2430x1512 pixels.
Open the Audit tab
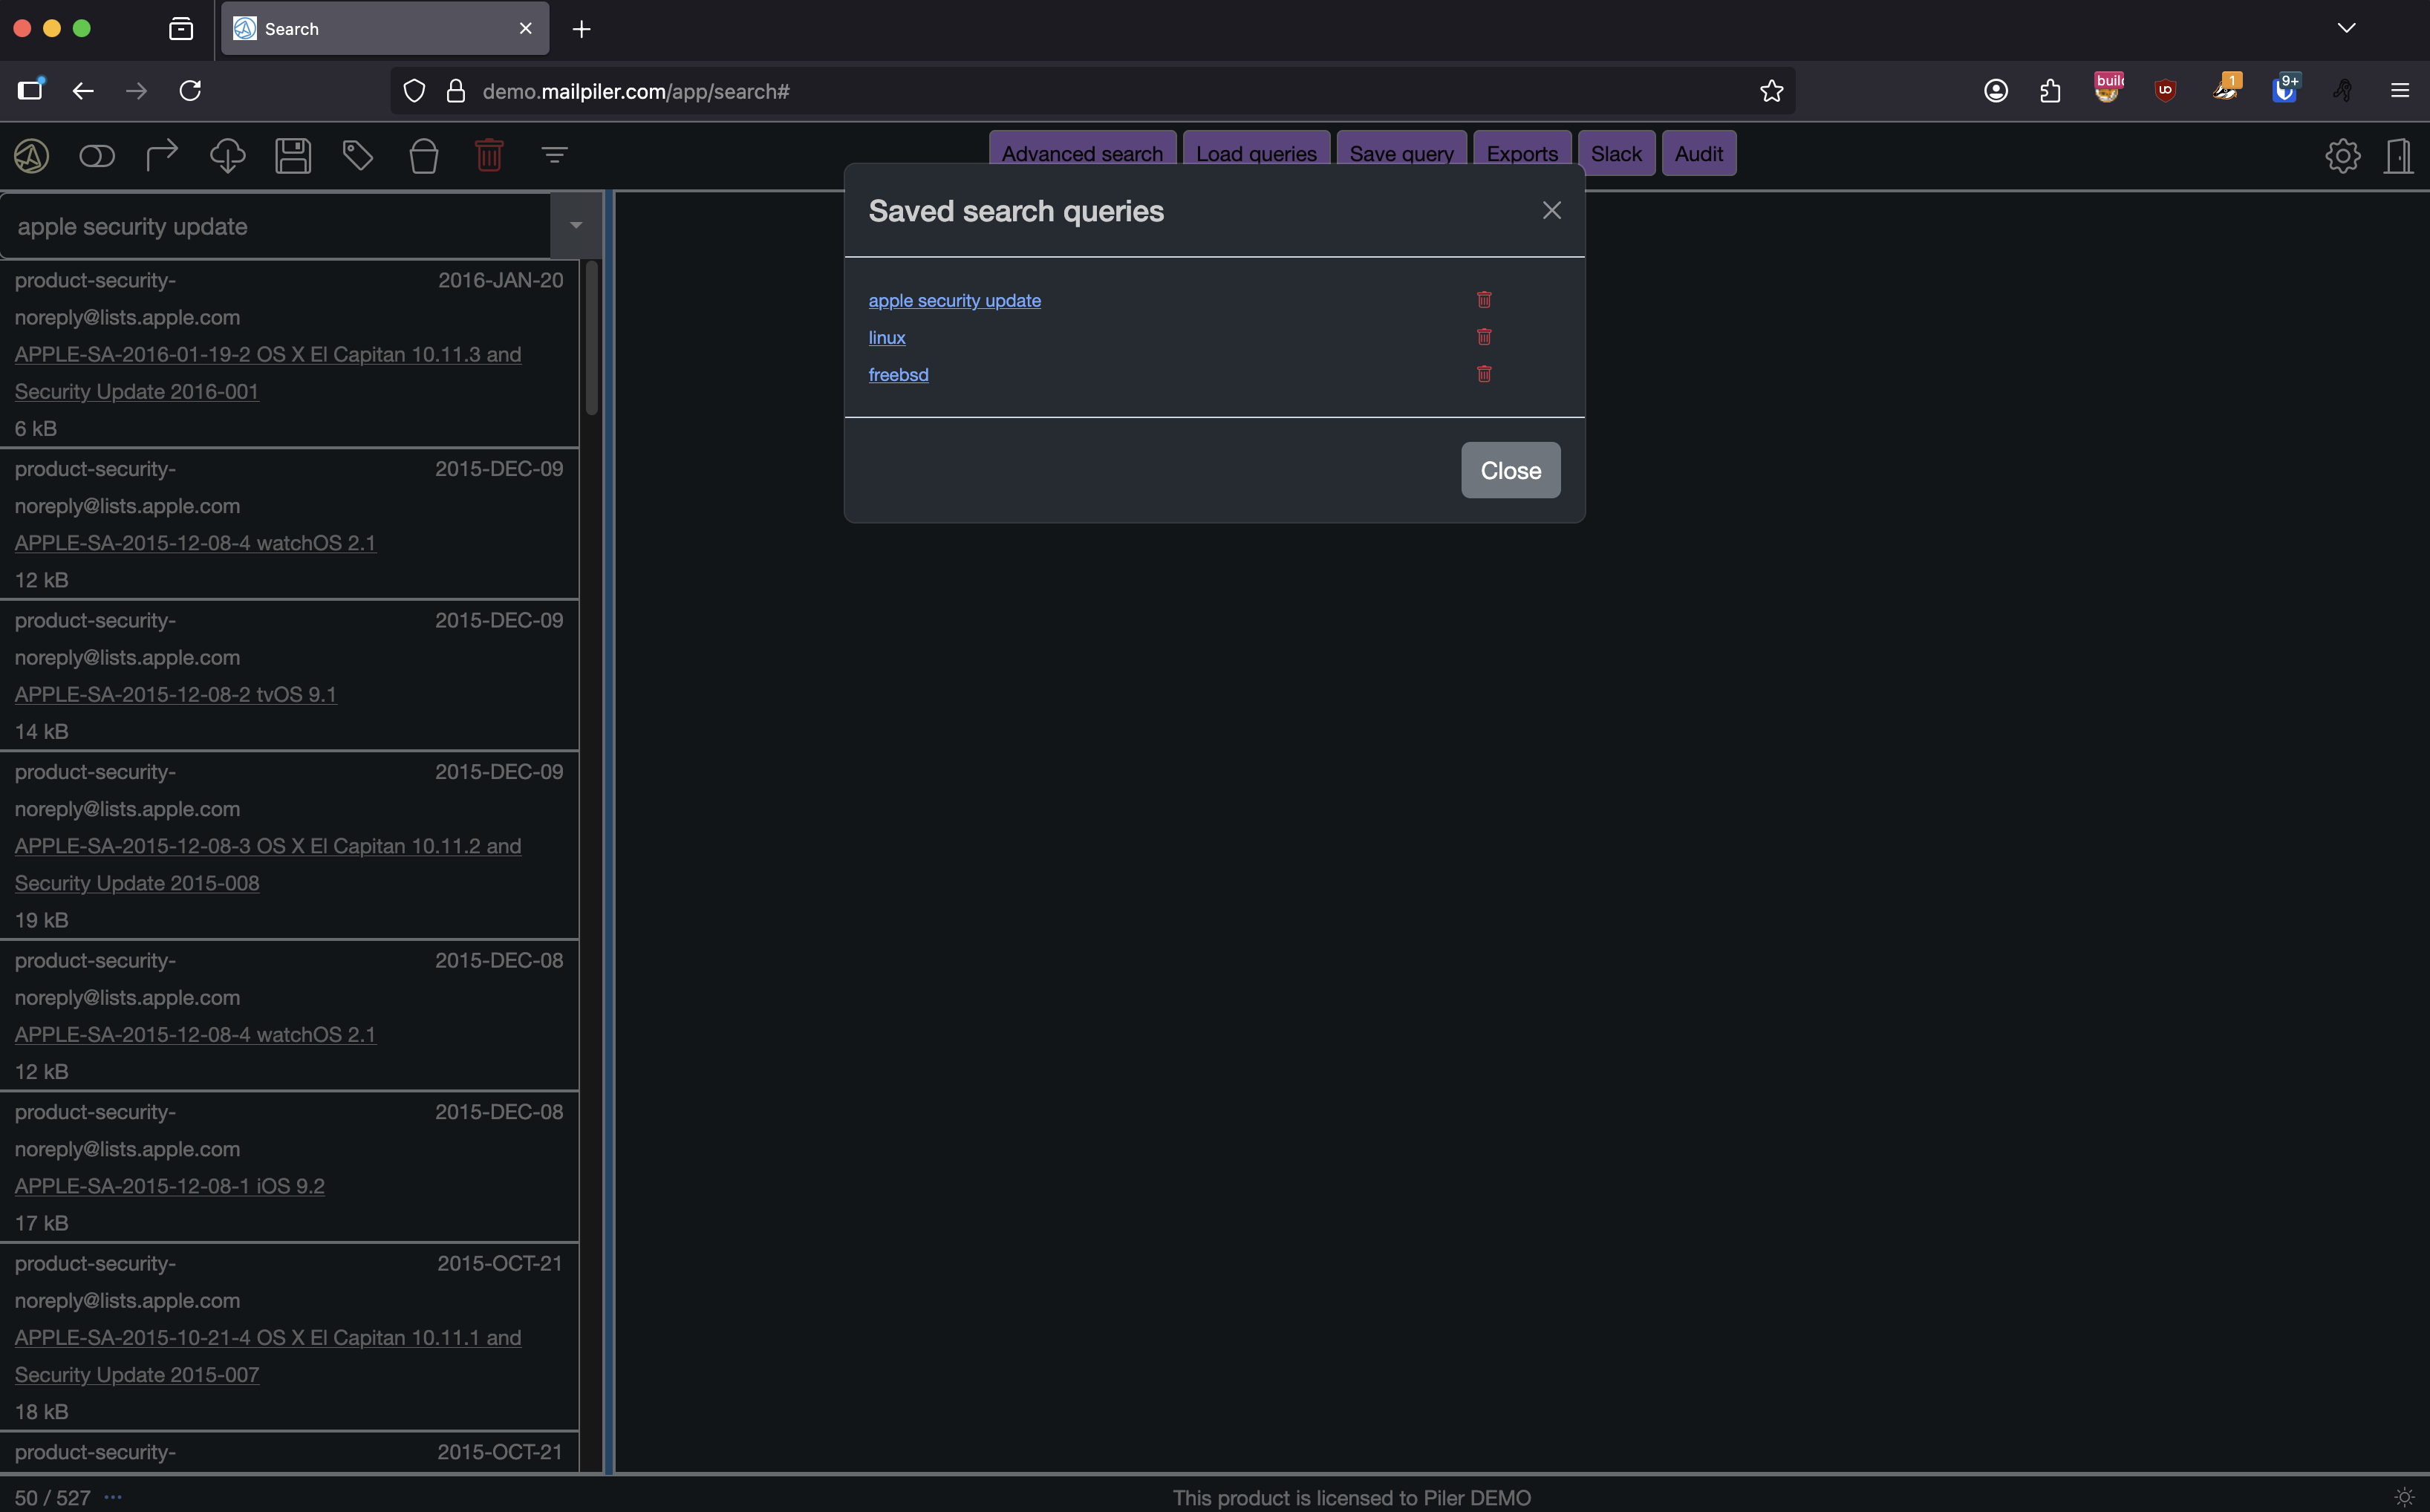1698,154
